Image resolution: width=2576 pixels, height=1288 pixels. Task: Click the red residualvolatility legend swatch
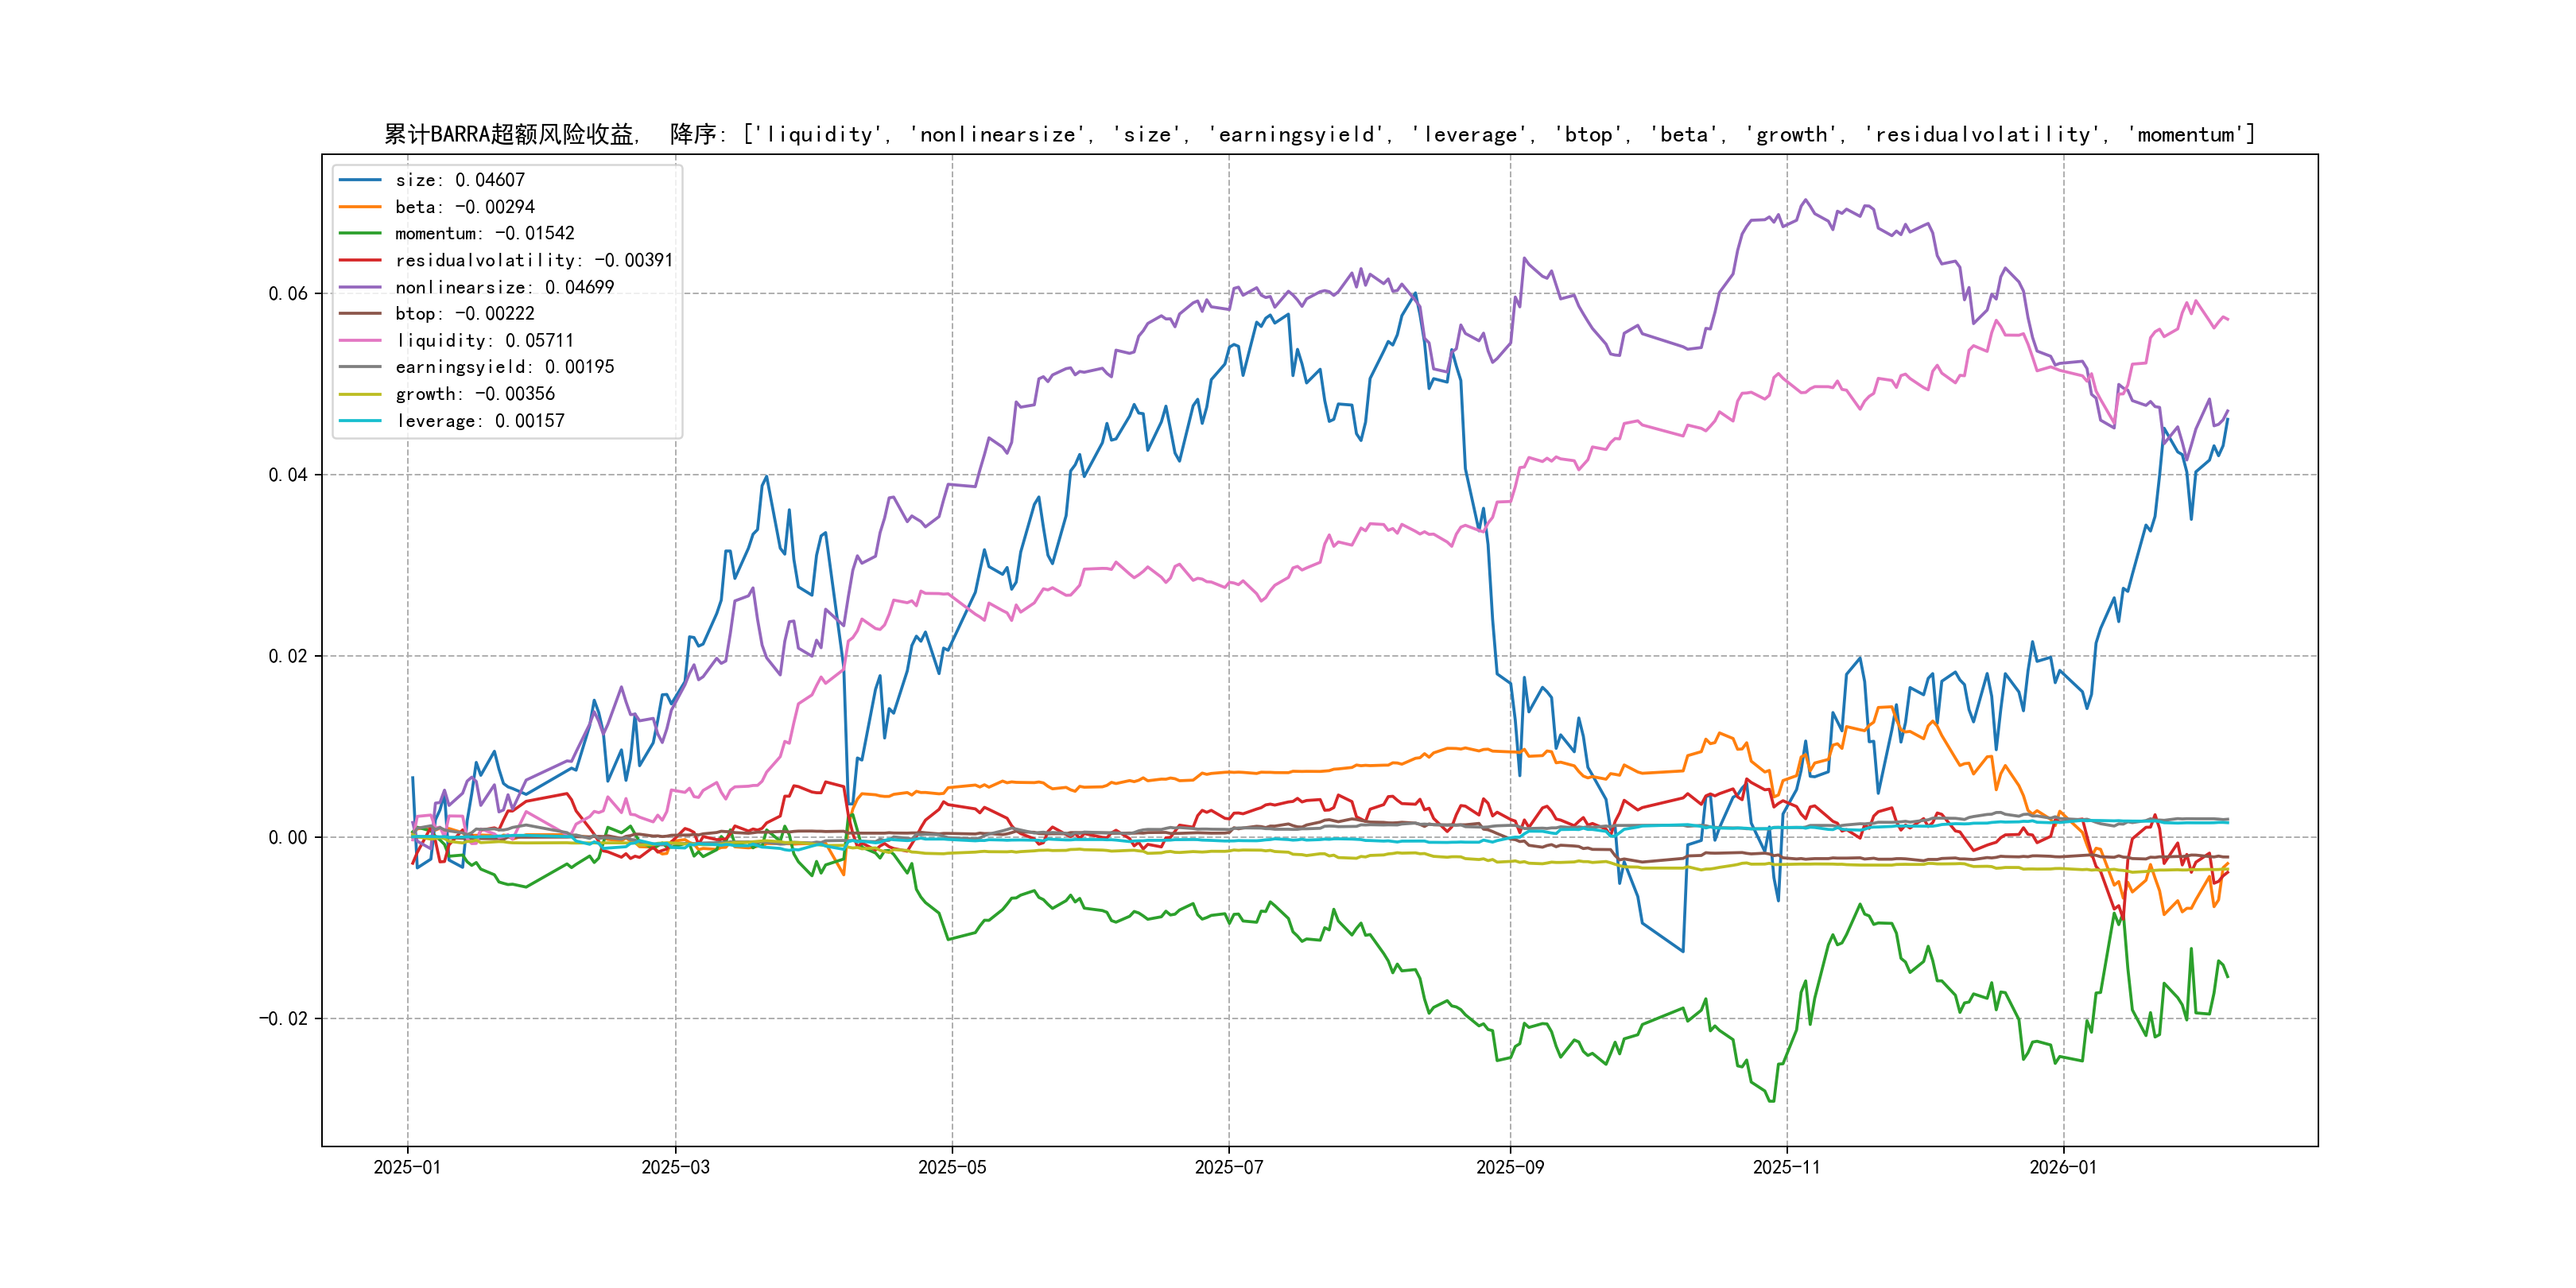(x=360, y=260)
